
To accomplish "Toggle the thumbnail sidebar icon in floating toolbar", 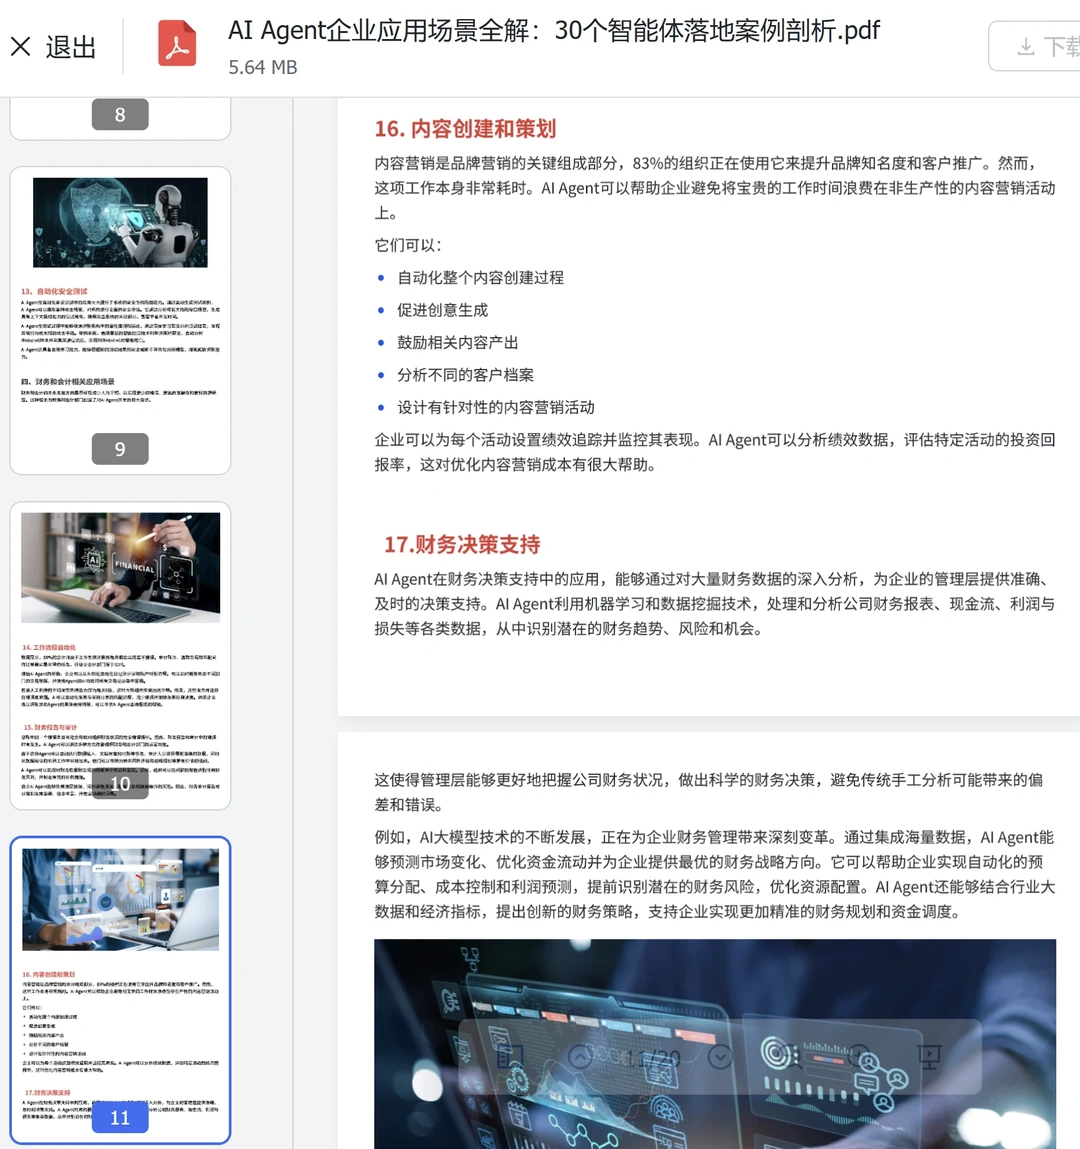I will pos(508,1057).
